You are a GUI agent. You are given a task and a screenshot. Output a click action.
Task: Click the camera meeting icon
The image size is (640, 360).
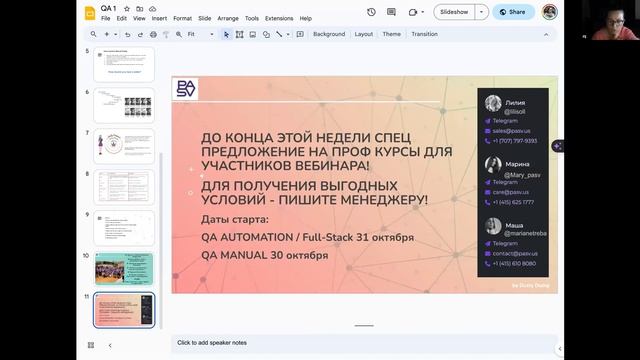(x=413, y=12)
